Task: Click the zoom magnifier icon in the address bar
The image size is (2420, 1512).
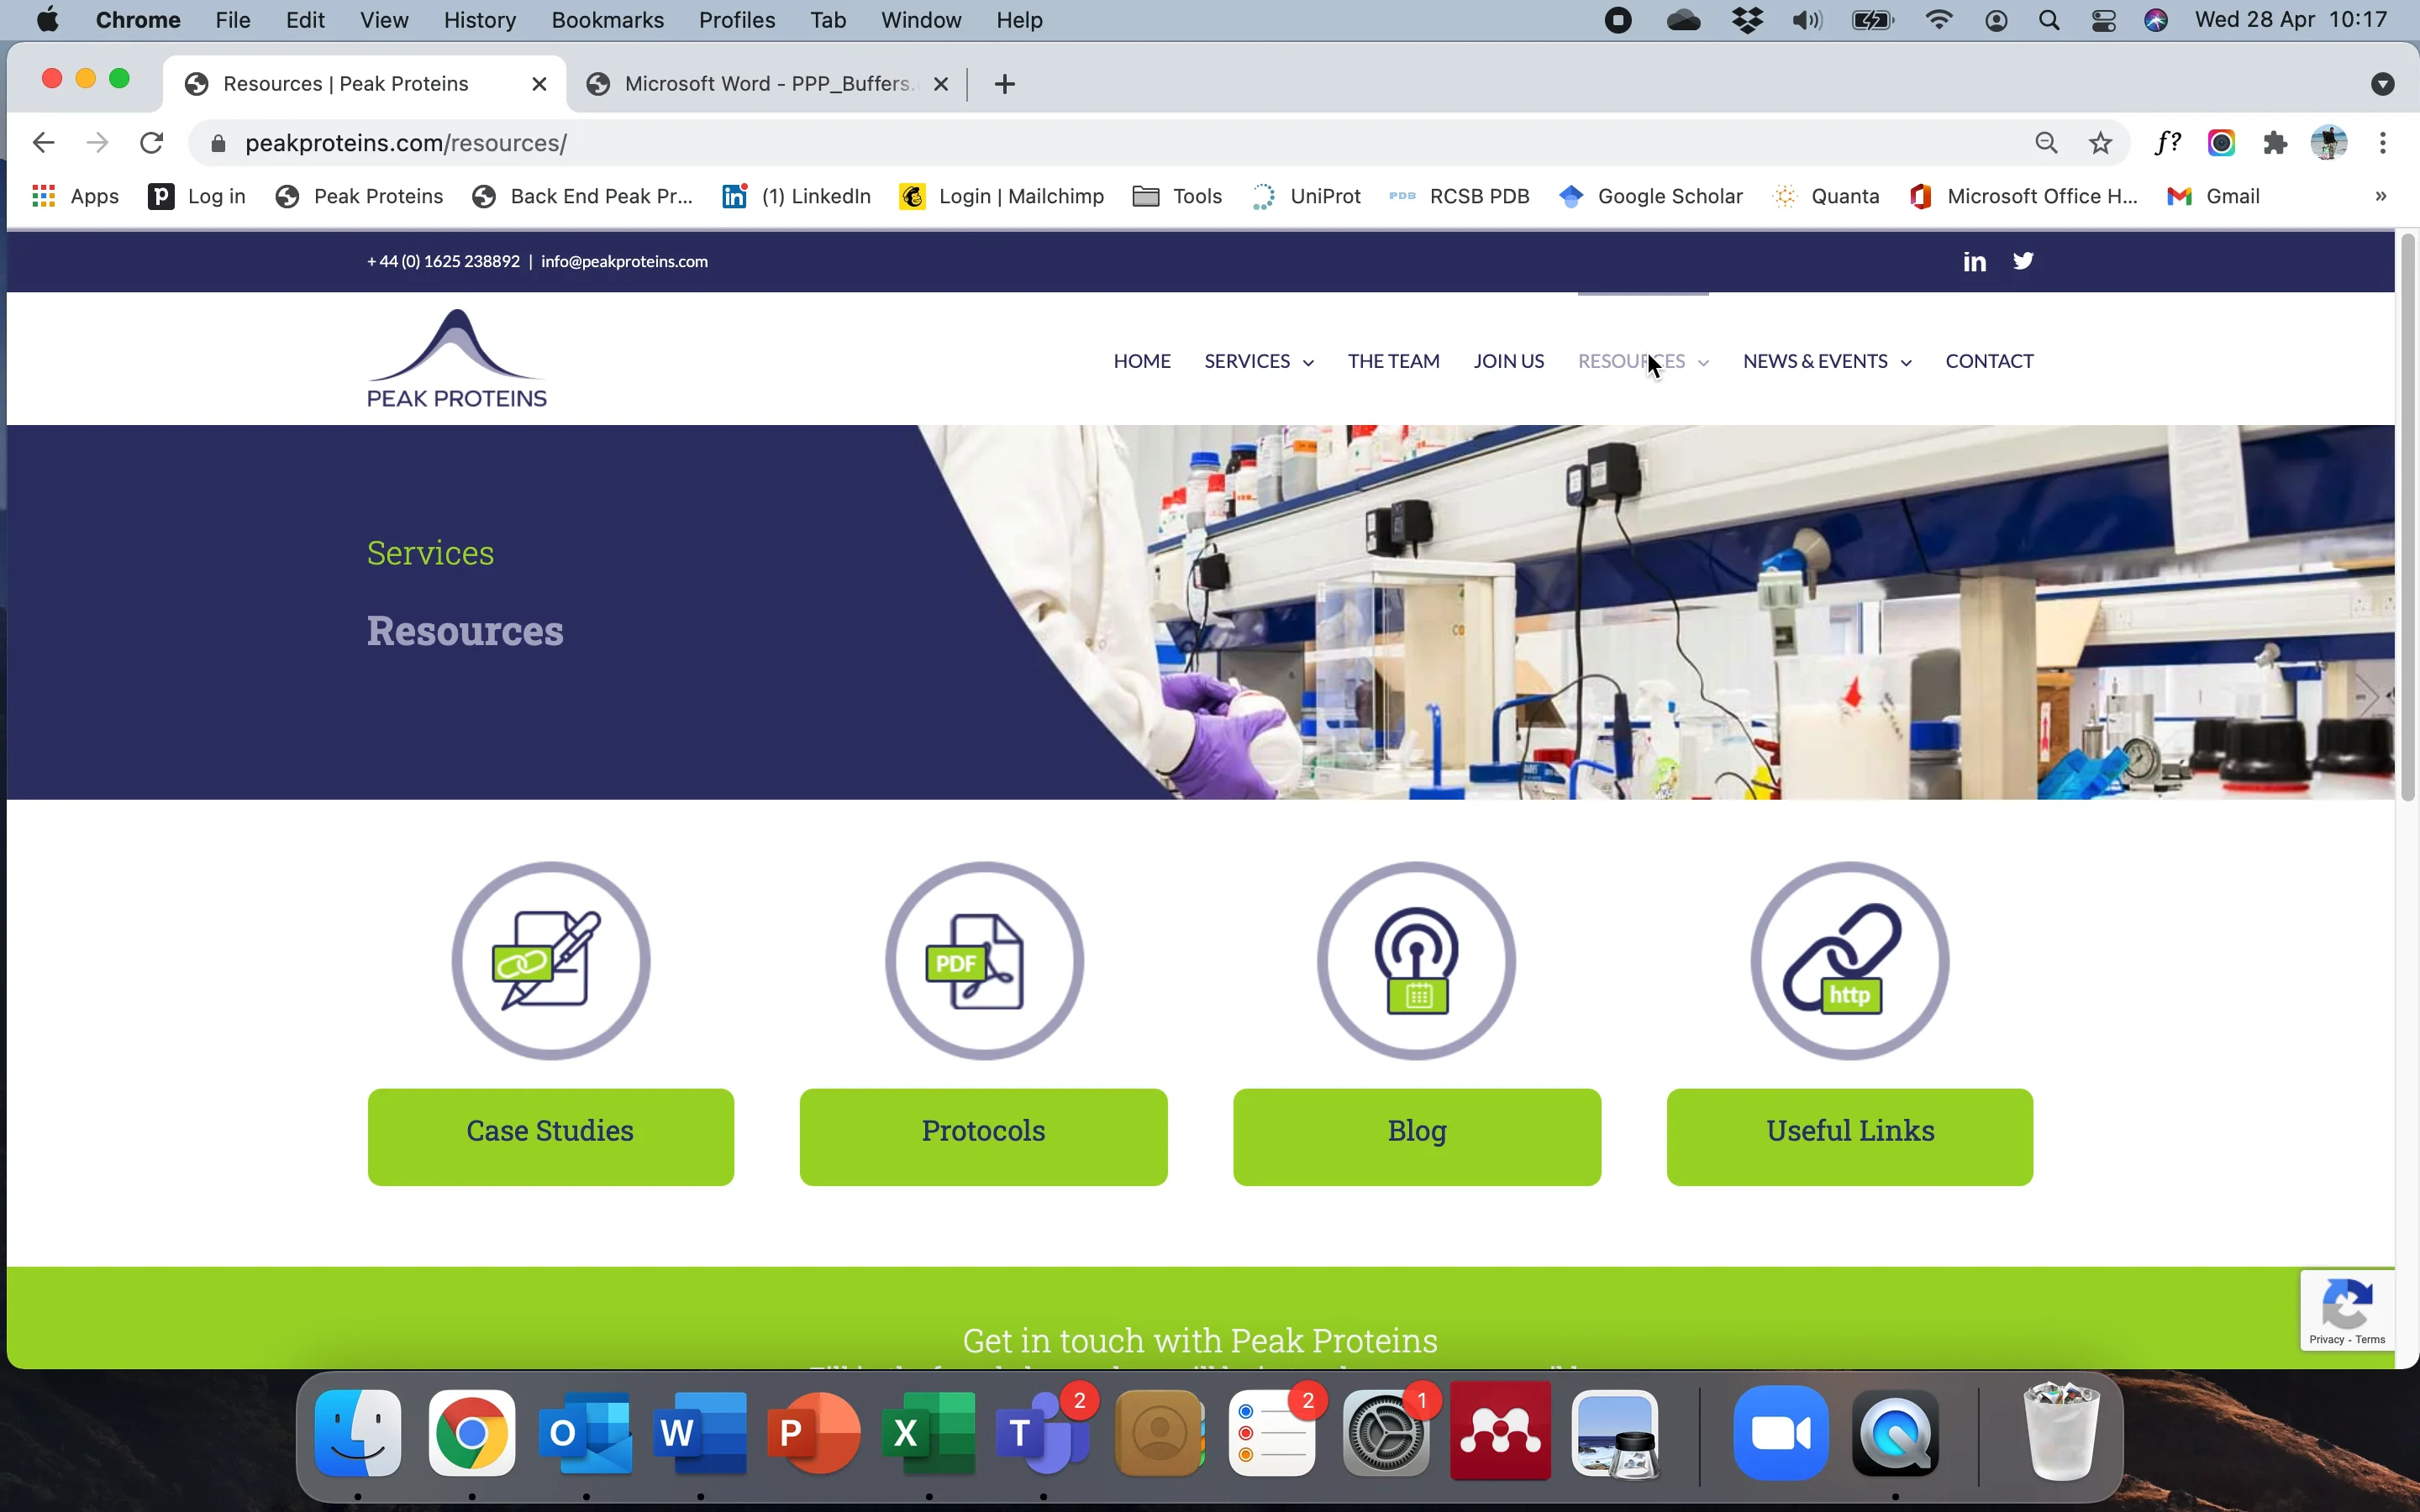Action: point(2047,143)
